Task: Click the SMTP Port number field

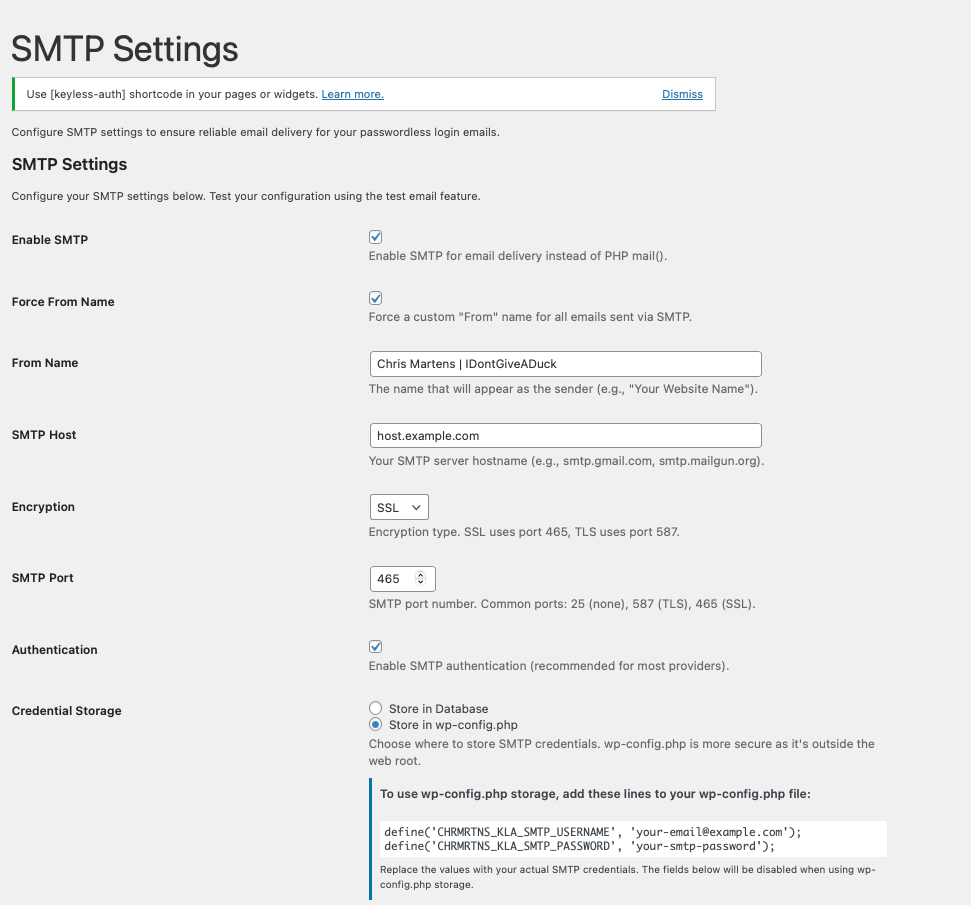Action: 390,579
